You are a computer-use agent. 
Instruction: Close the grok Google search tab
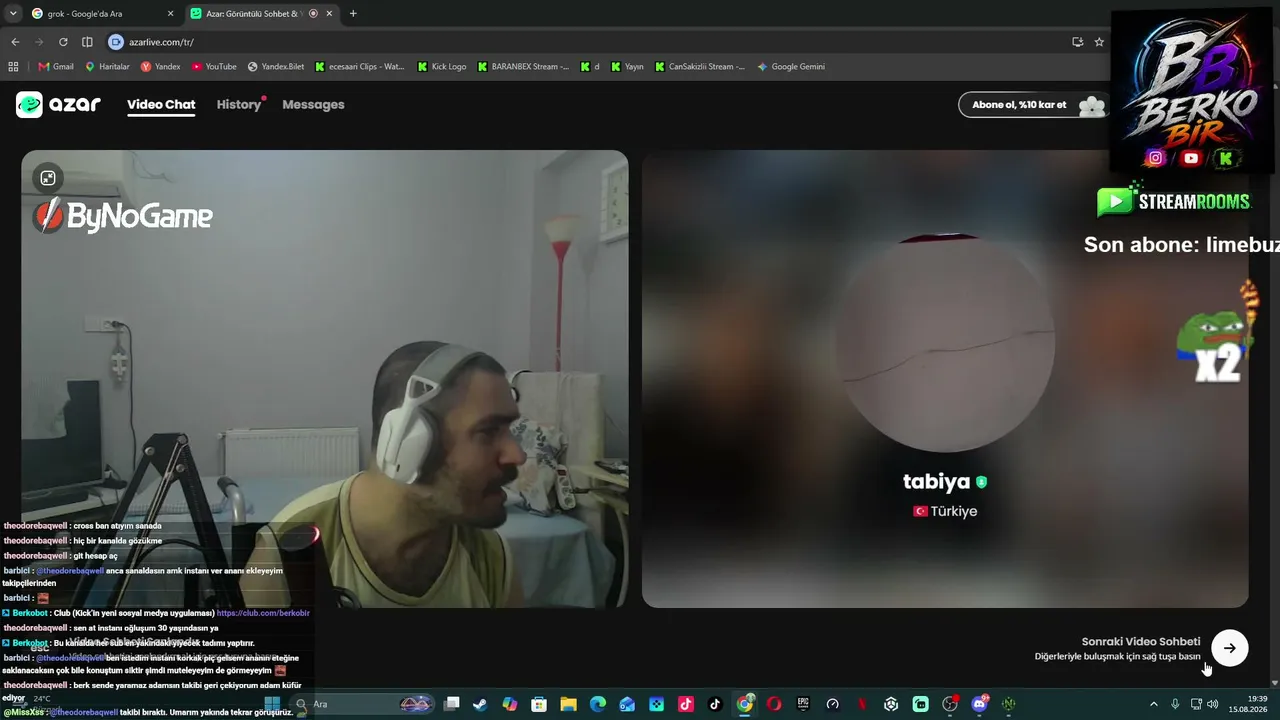170,14
